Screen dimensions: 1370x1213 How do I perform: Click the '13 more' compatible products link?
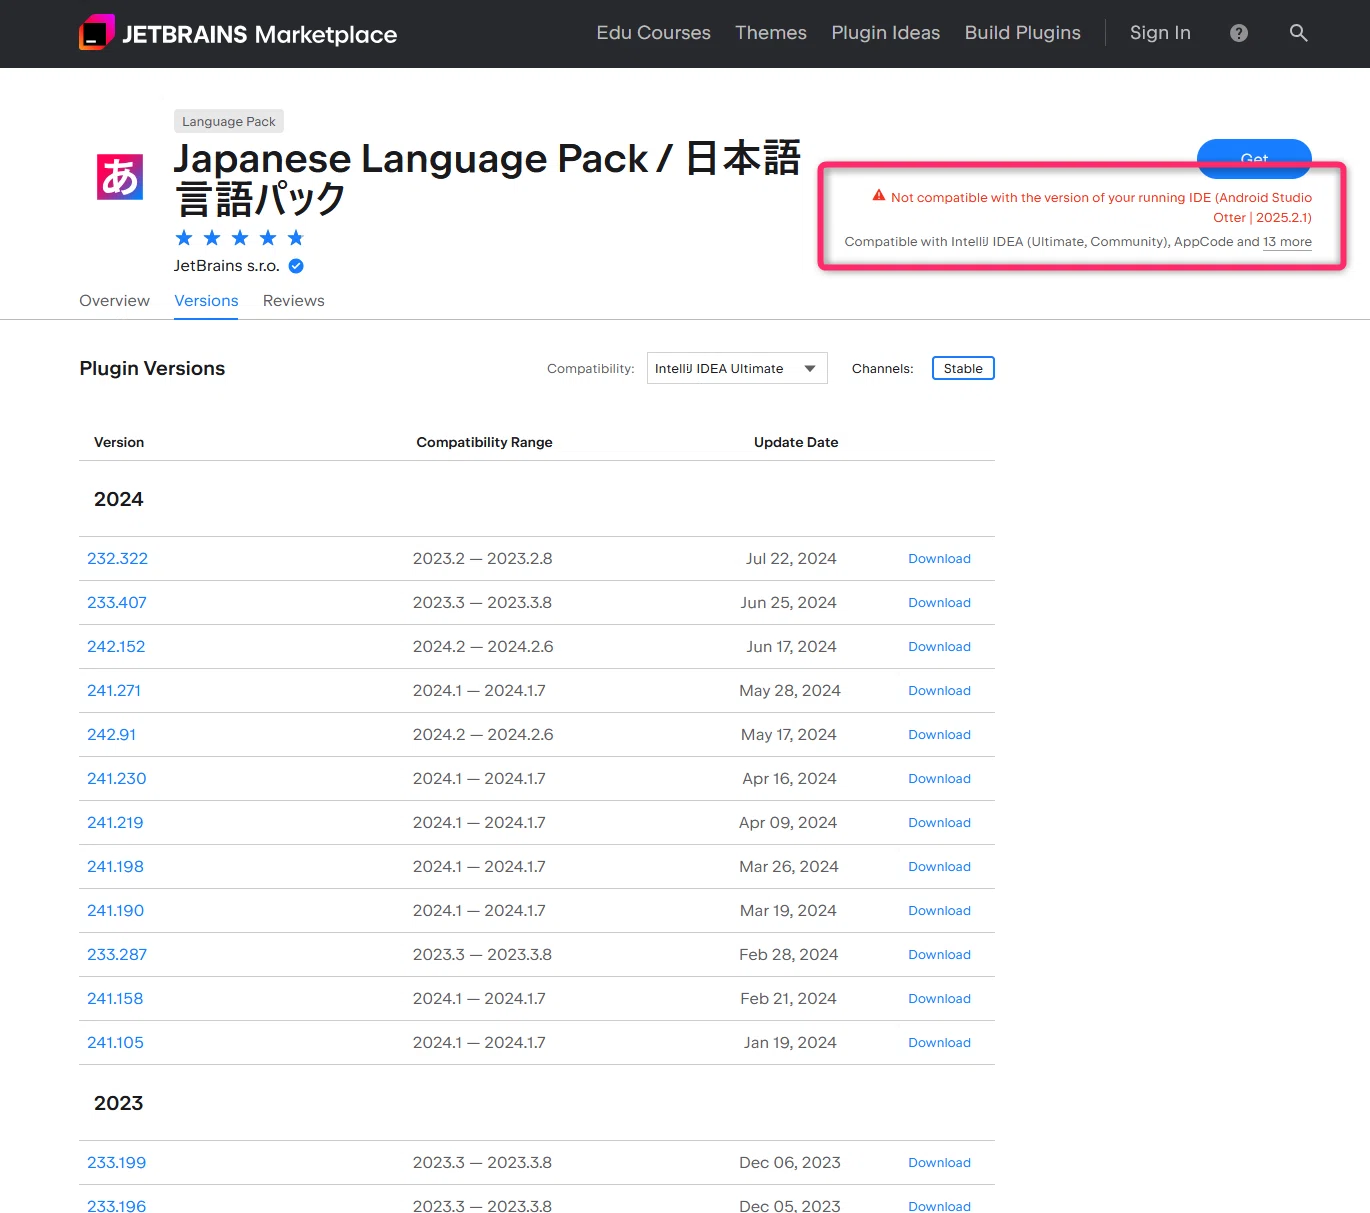(x=1287, y=242)
